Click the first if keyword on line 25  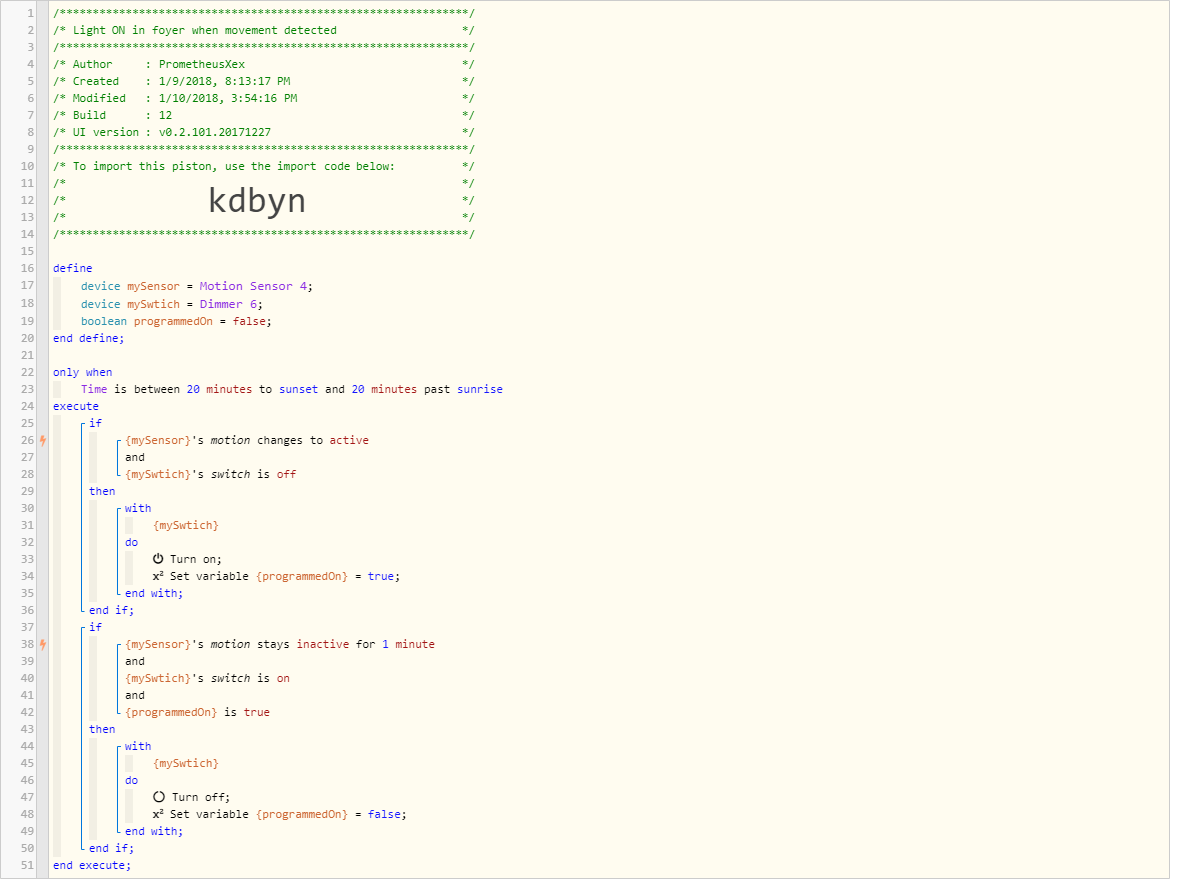(95, 424)
